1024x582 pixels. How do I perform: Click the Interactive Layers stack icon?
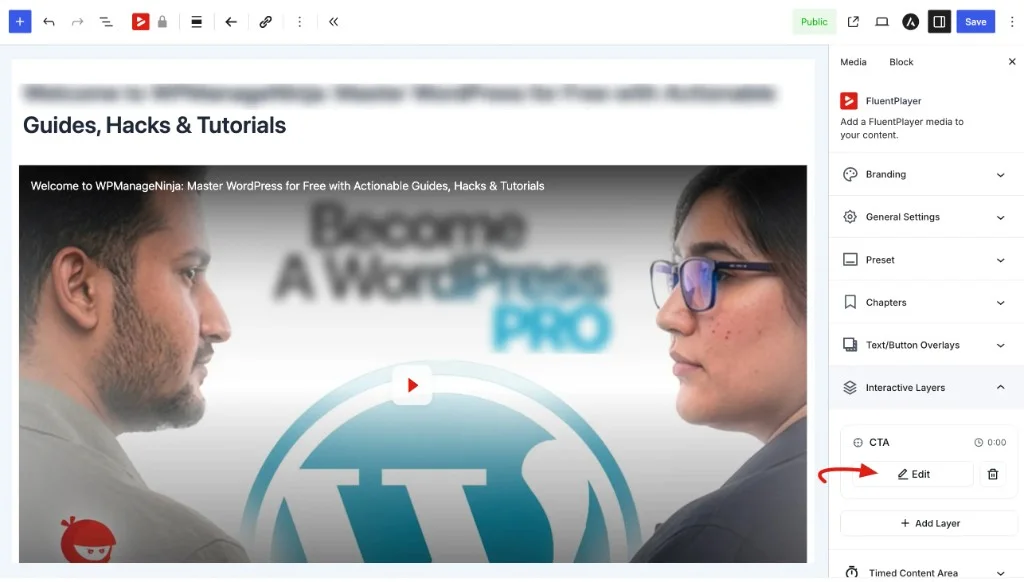pos(850,387)
